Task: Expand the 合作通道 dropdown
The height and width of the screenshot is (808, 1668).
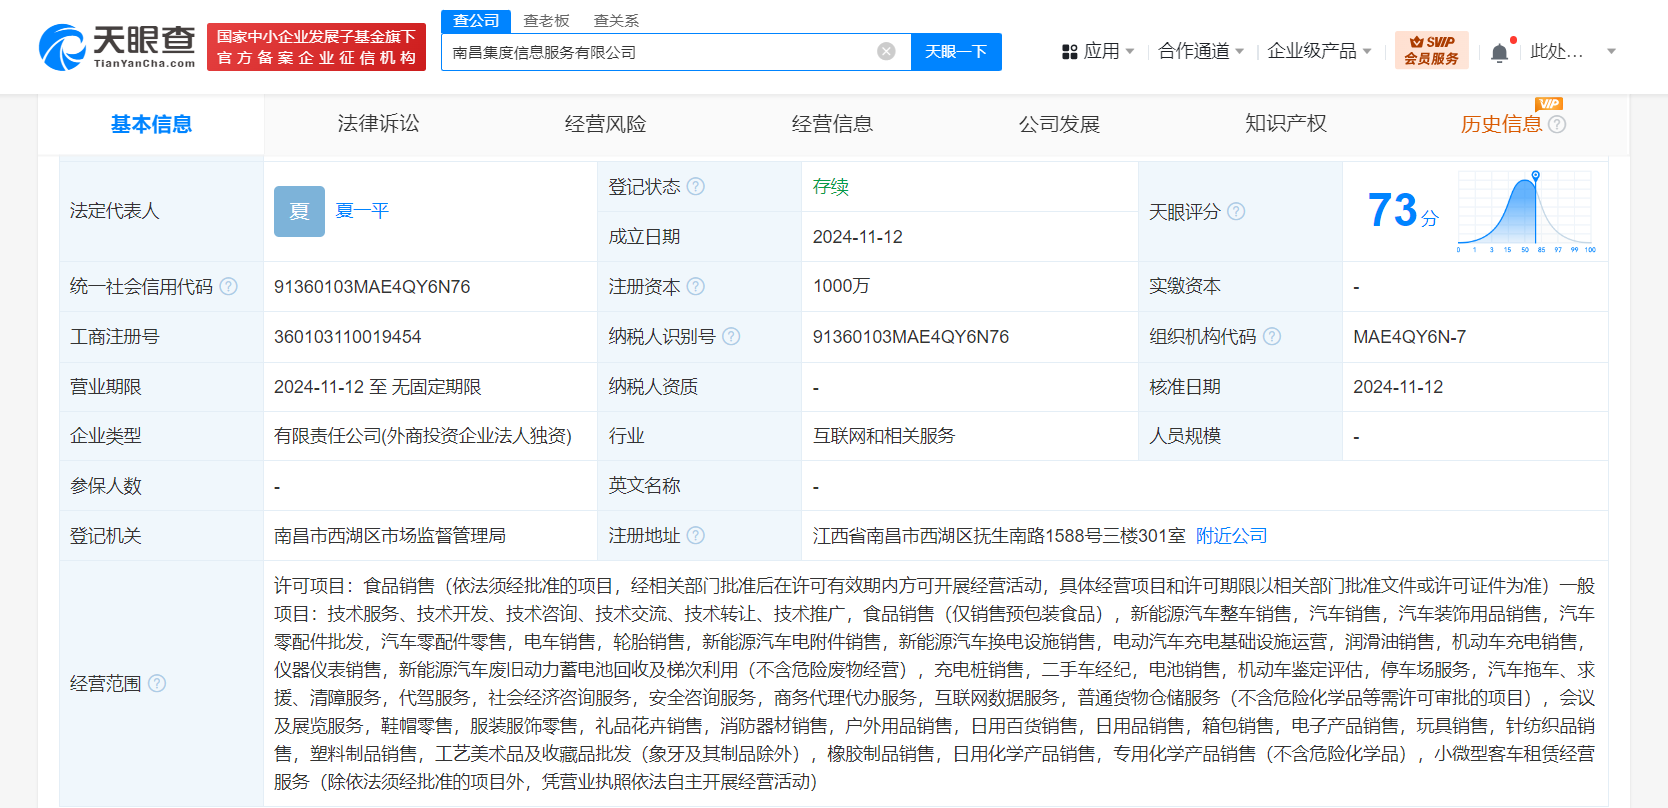Action: pyautogui.click(x=1200, y=51)
